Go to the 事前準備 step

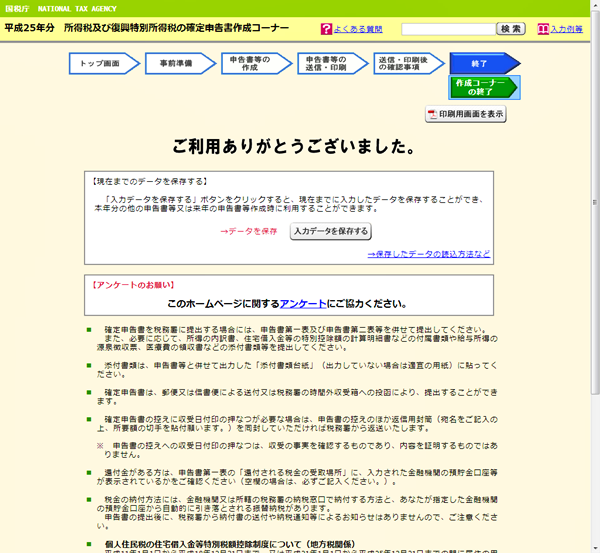click(180, 64)
